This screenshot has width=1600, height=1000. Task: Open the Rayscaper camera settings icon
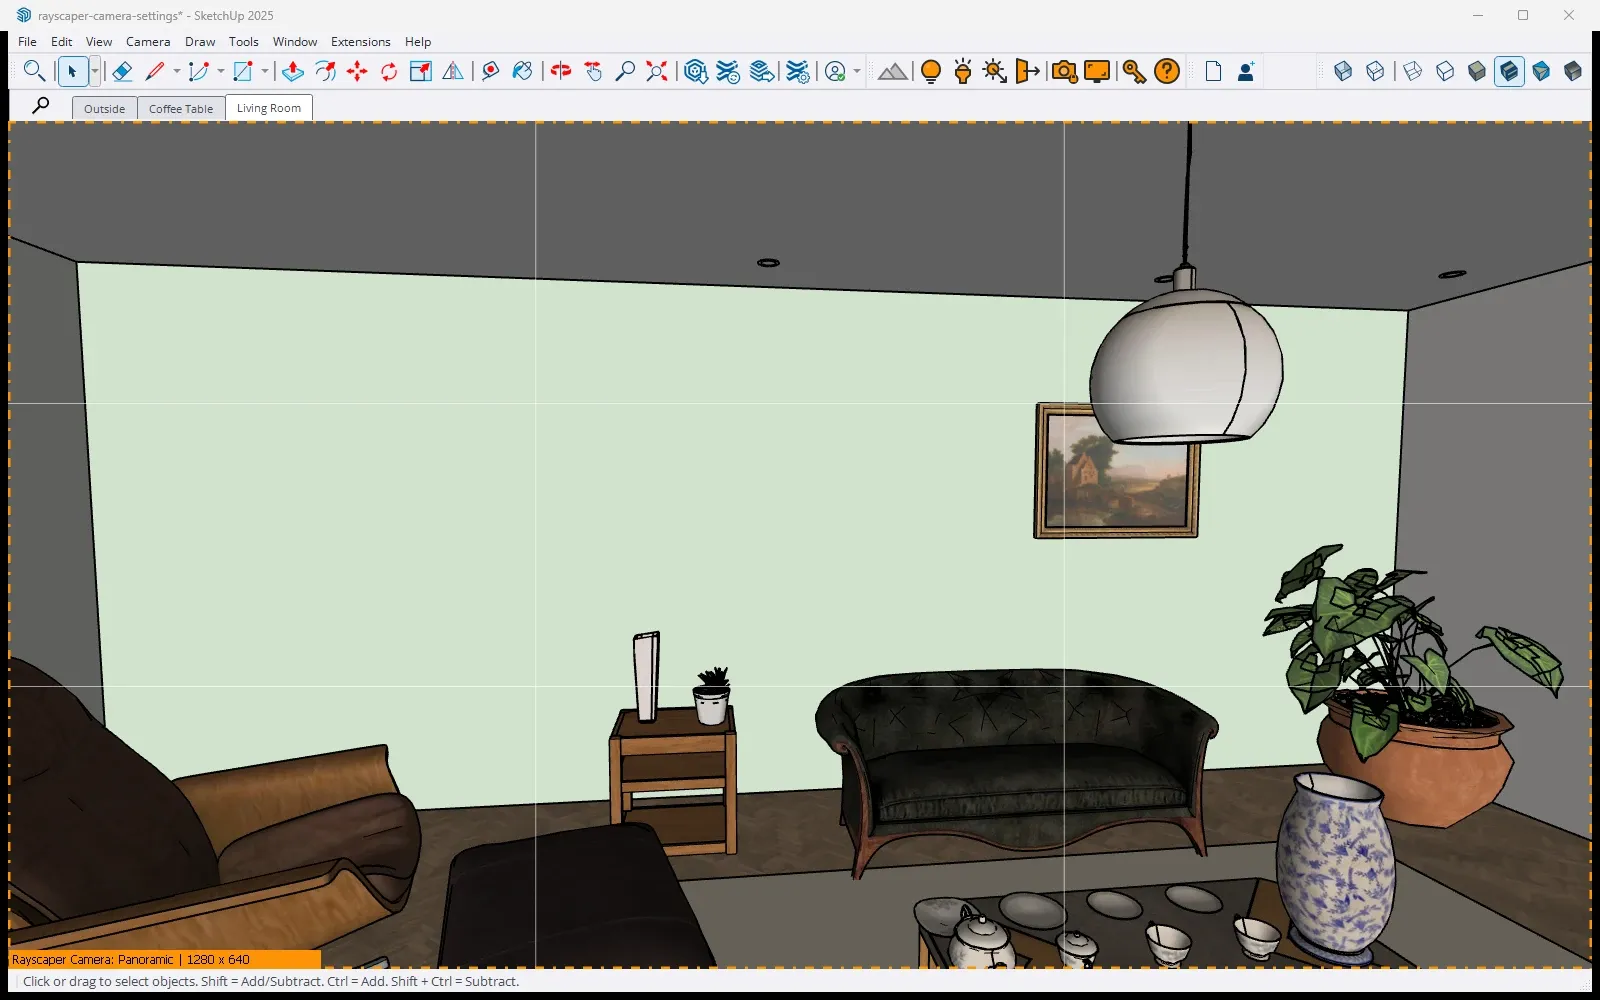tap(1064, 71)
